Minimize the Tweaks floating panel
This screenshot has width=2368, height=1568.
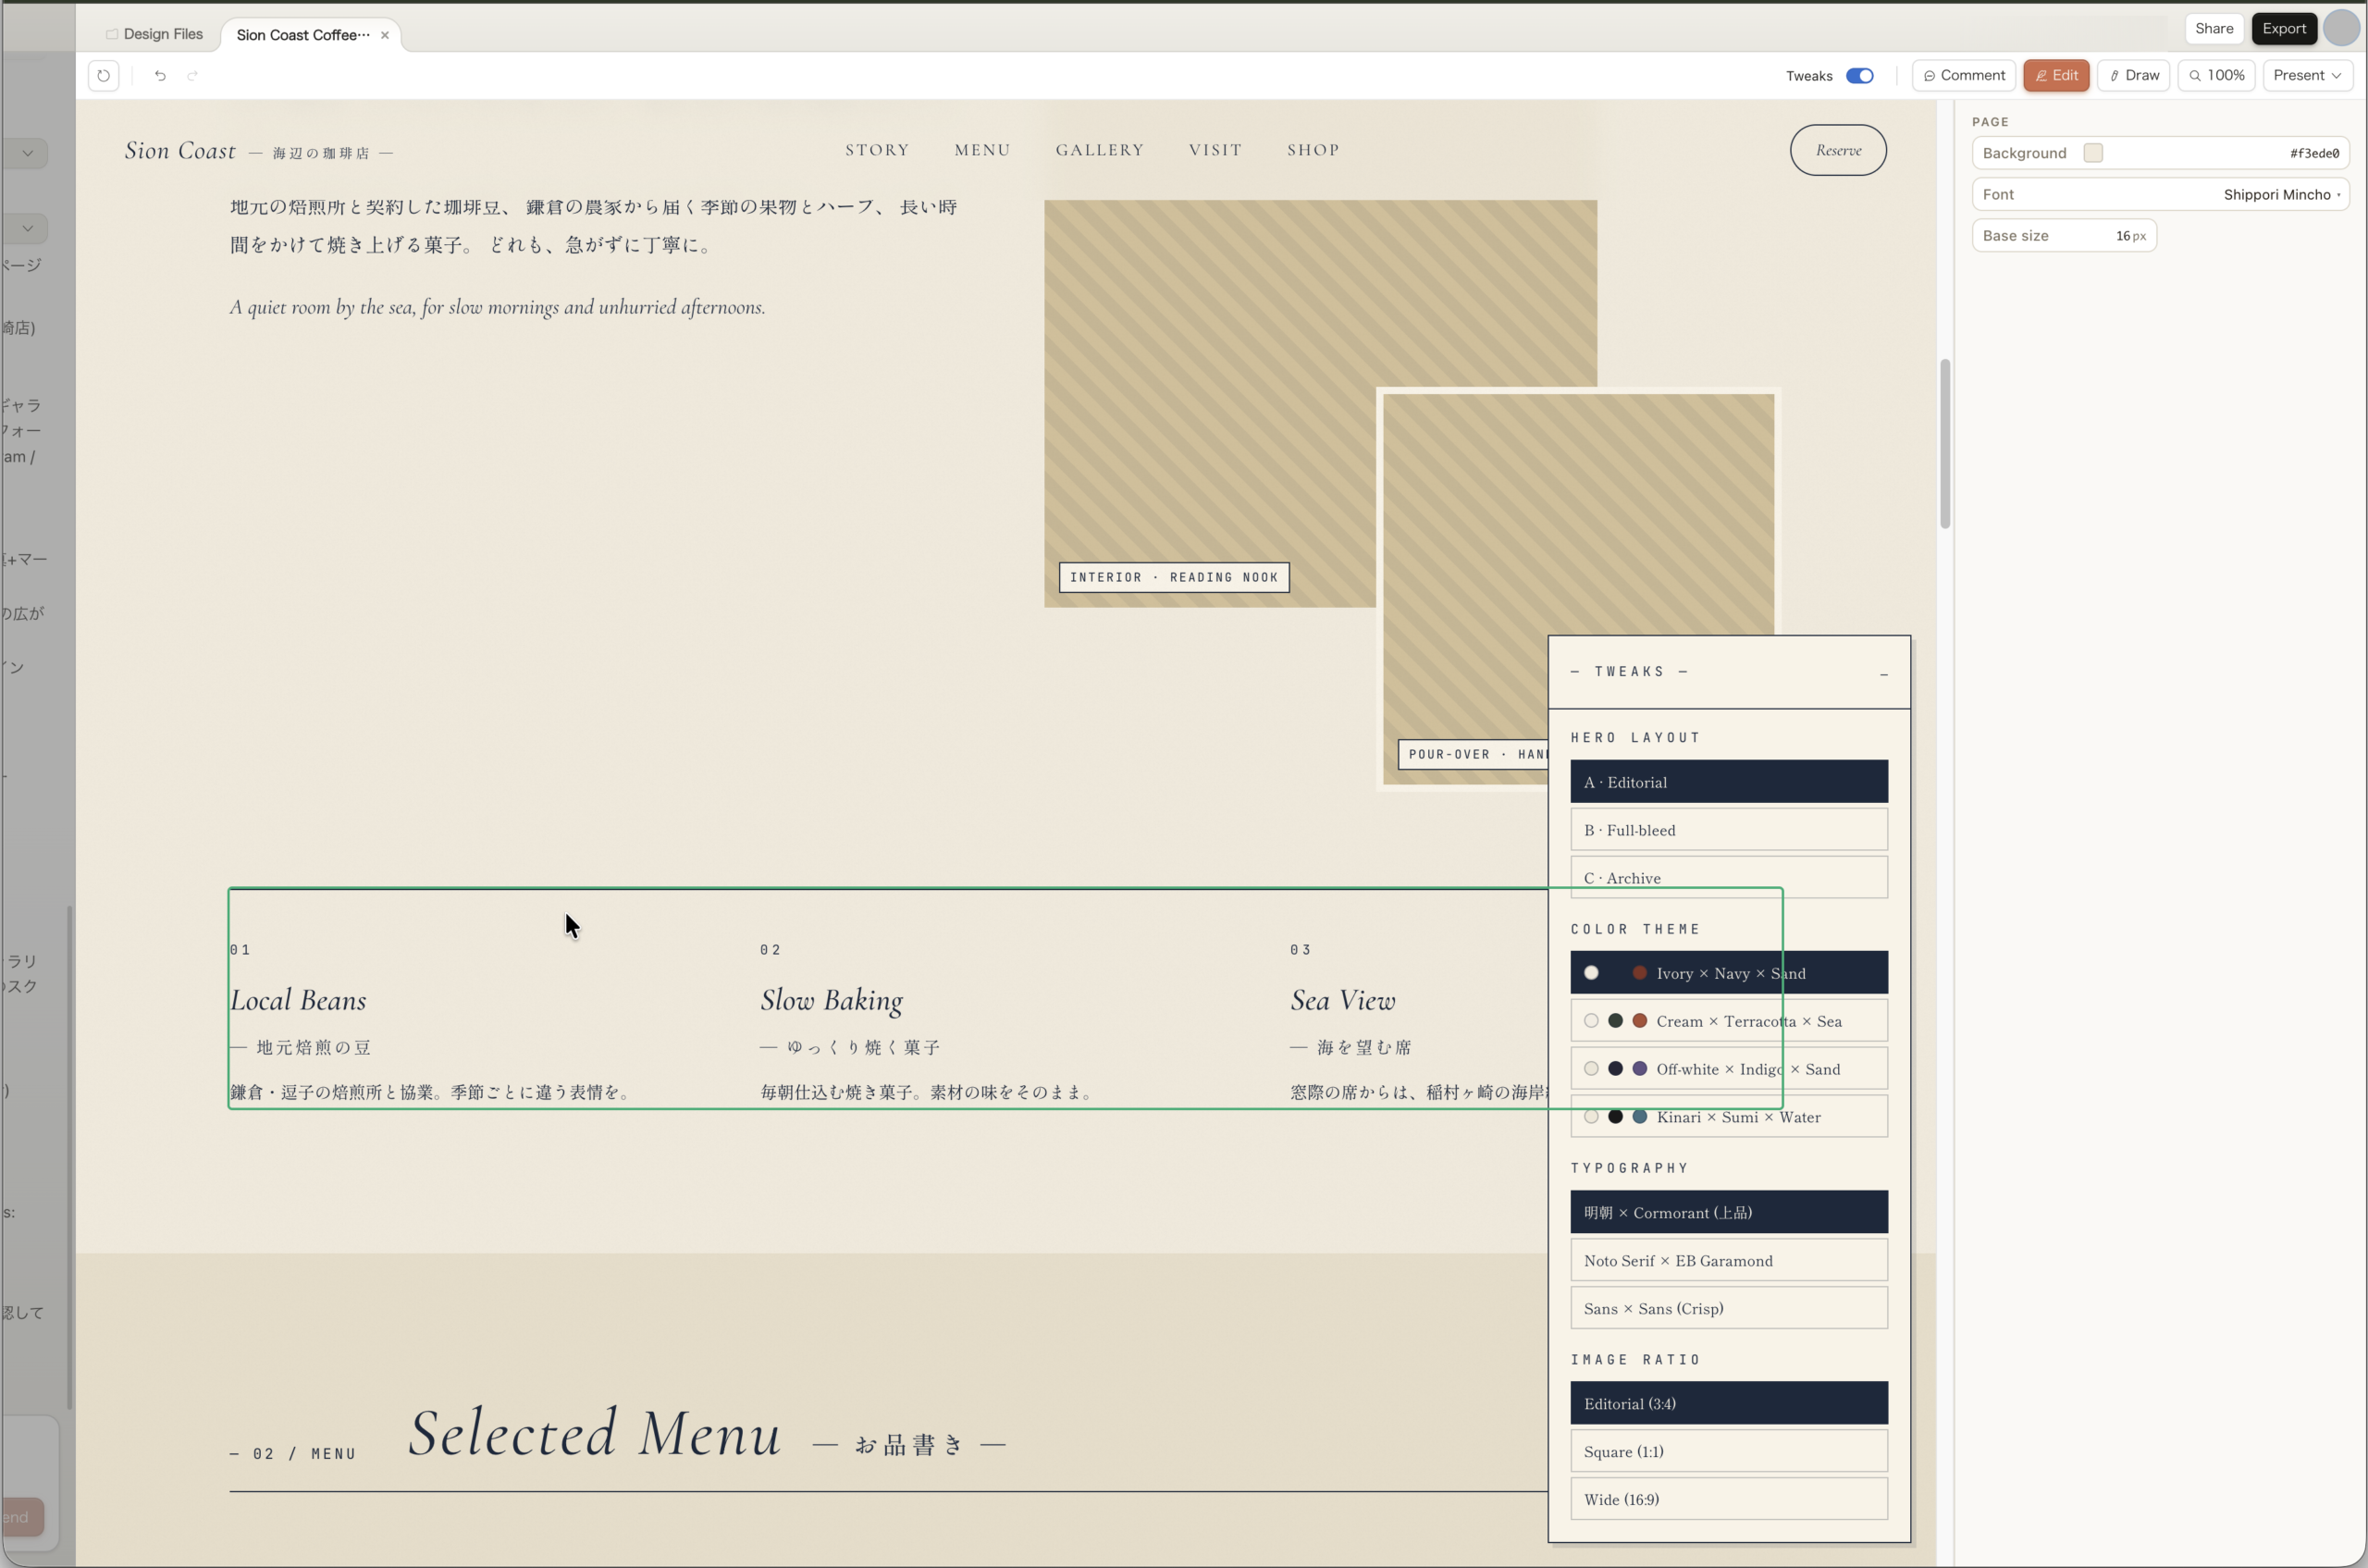point(1884,673)
